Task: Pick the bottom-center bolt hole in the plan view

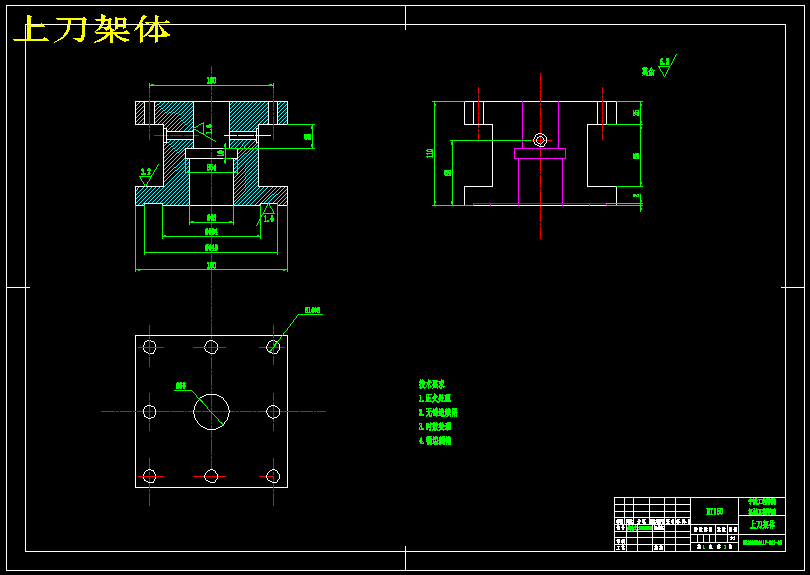Action: 211,476
